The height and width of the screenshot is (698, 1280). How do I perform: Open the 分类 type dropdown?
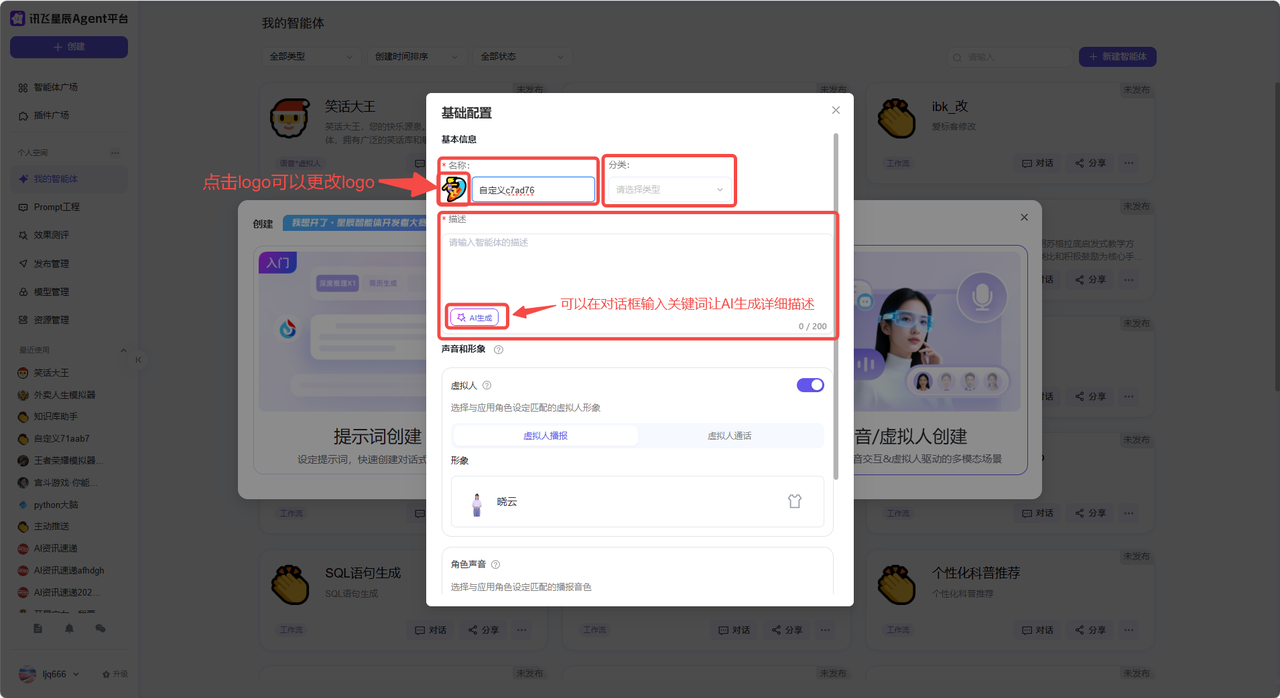coord(669,189)
